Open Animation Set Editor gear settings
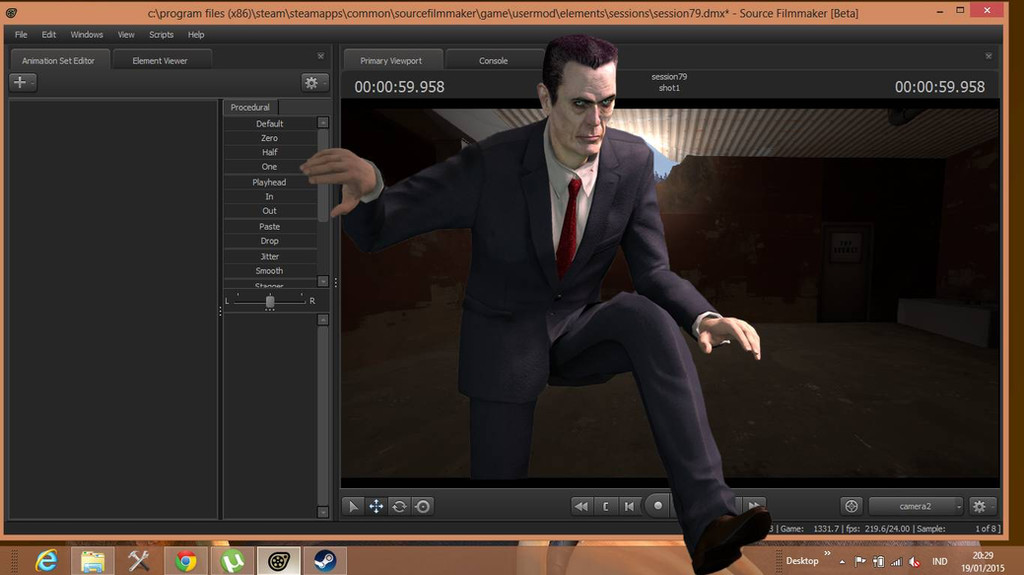Viewport: 1024px width, 575px height. click(313, 83)
